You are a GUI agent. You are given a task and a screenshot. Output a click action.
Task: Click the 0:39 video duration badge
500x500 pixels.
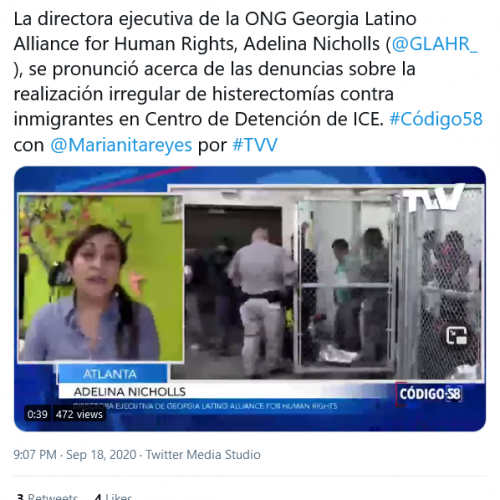pos(37,414)
